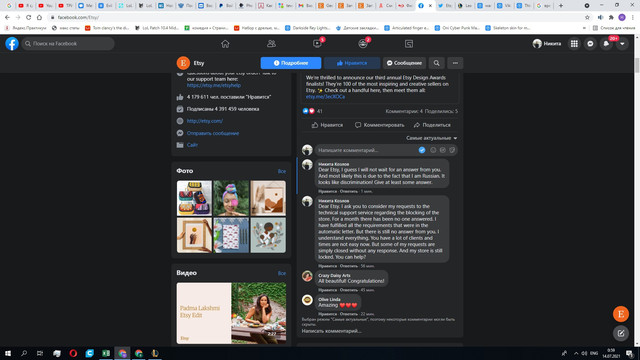Open the etsy.me link in the post
The image size is (640, 360).
325,97
